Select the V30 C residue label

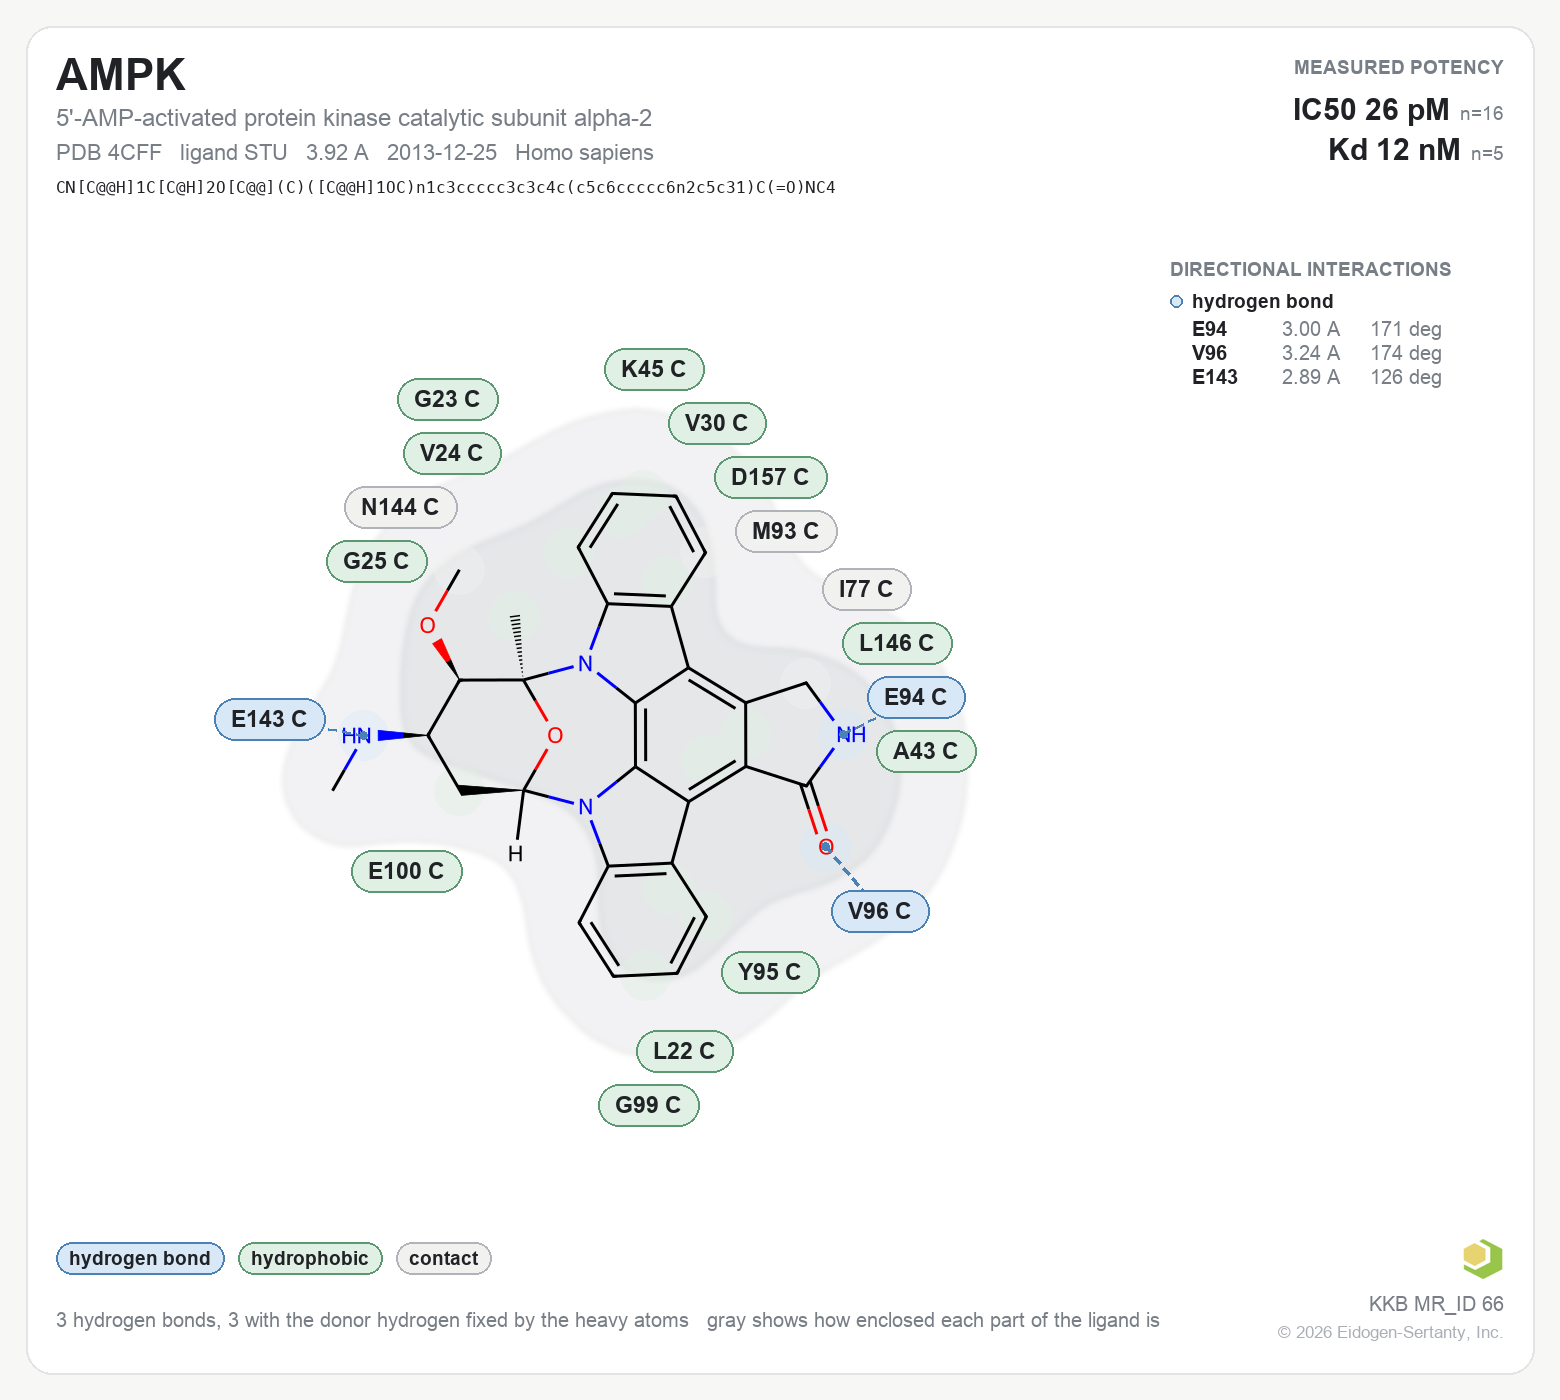717,423
